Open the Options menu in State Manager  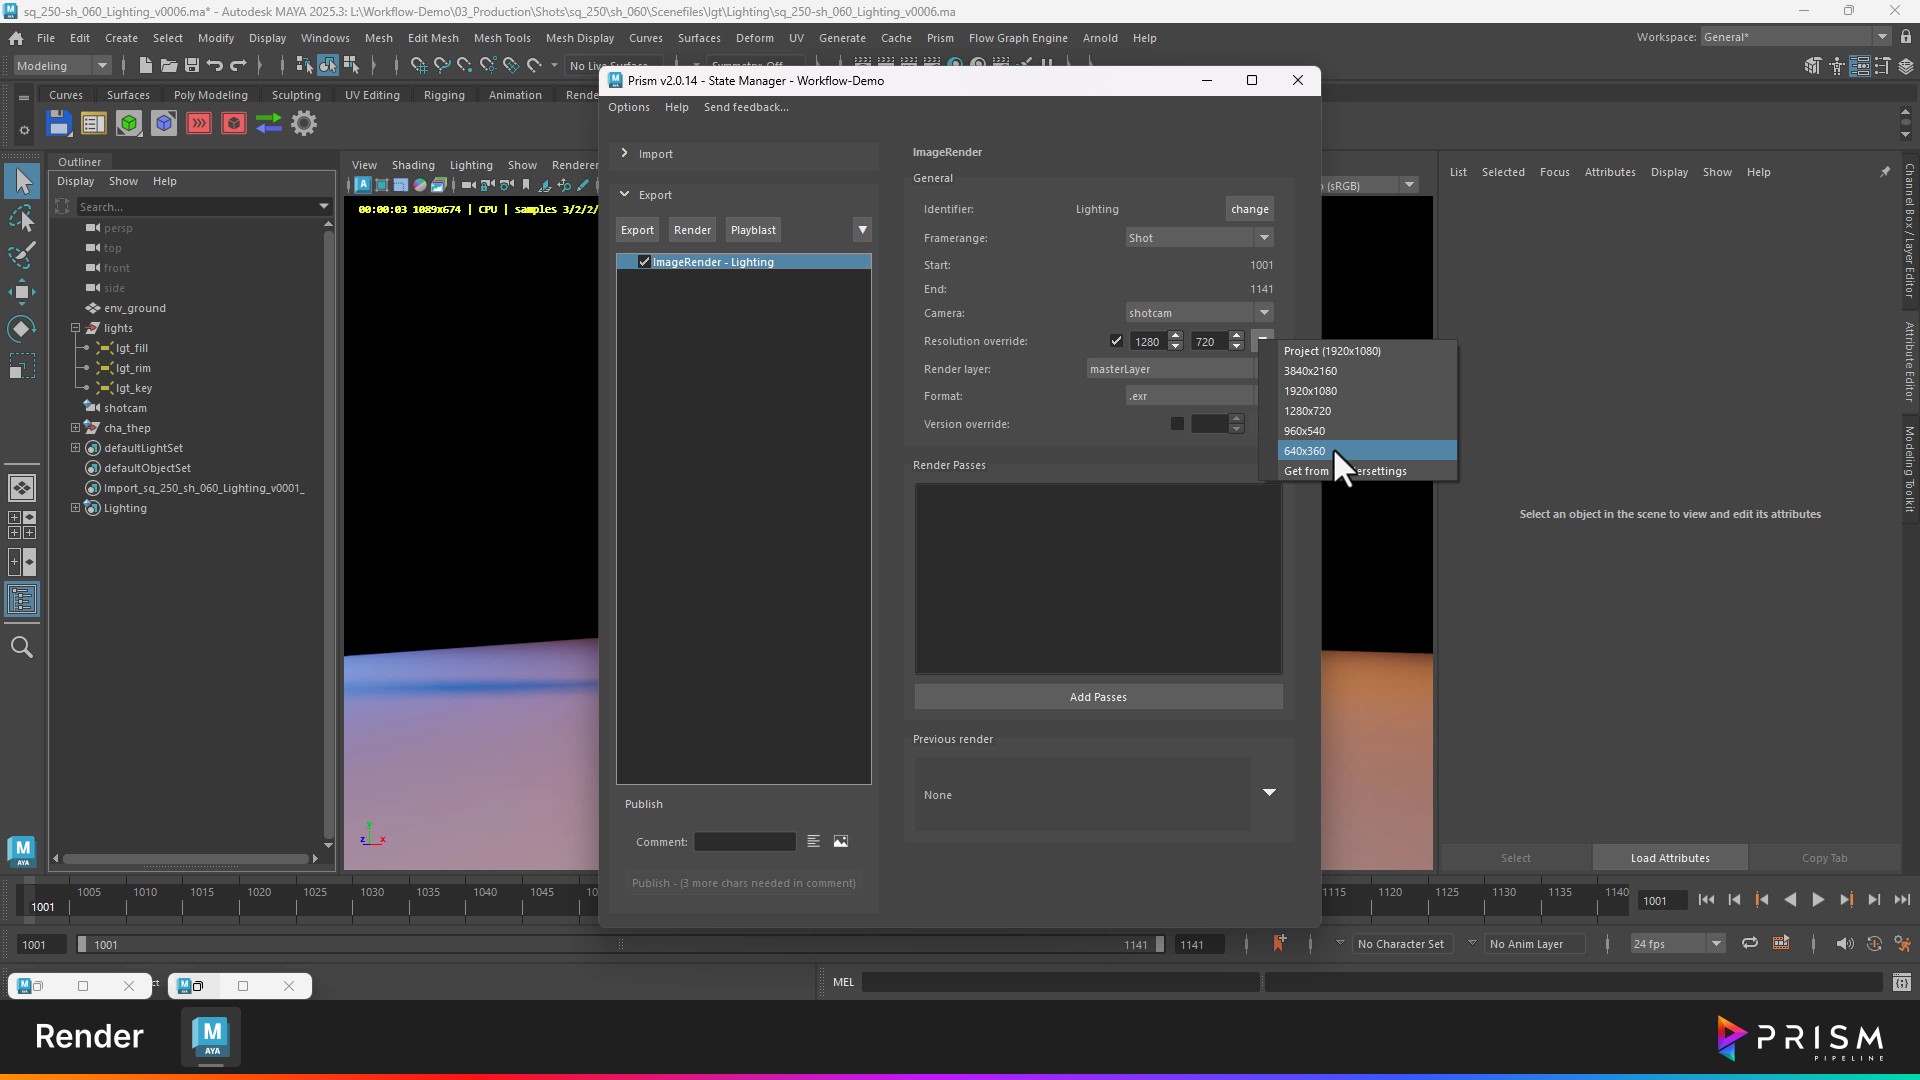coord(629,107)
